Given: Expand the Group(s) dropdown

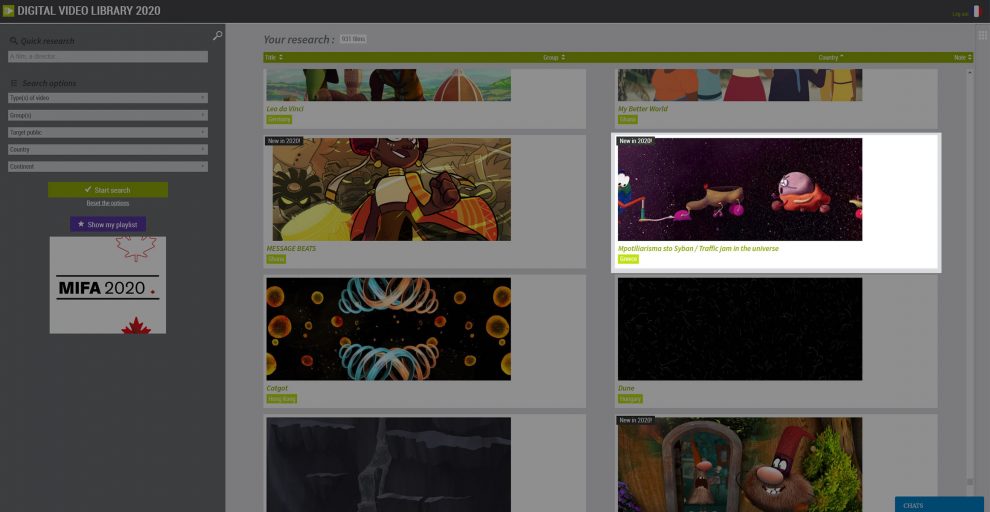Looking at the screenshot, I should tap(108, 115).
